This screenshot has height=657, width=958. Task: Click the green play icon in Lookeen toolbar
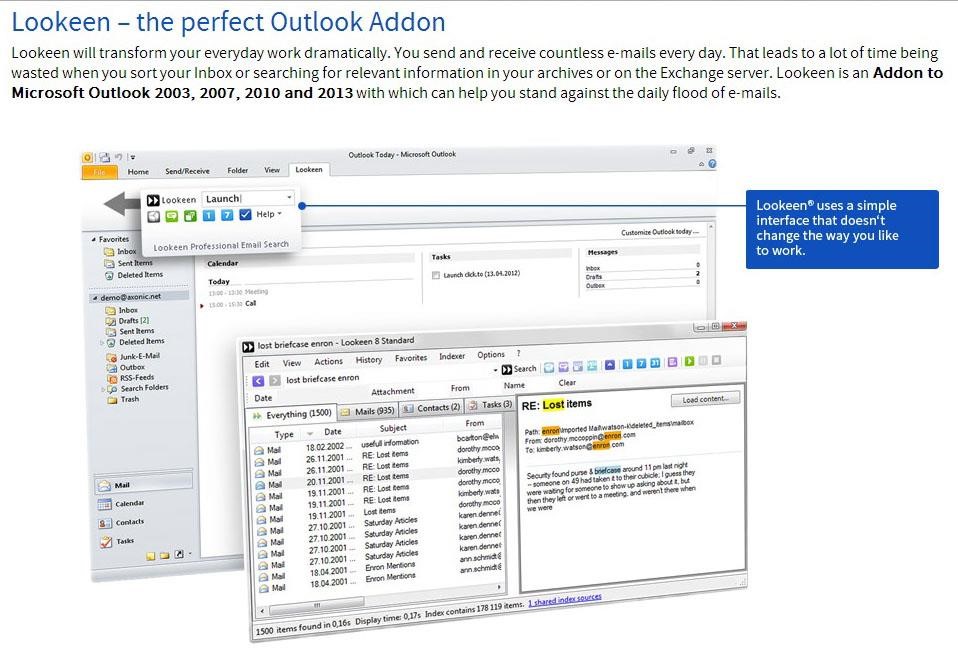pos(689,362)
